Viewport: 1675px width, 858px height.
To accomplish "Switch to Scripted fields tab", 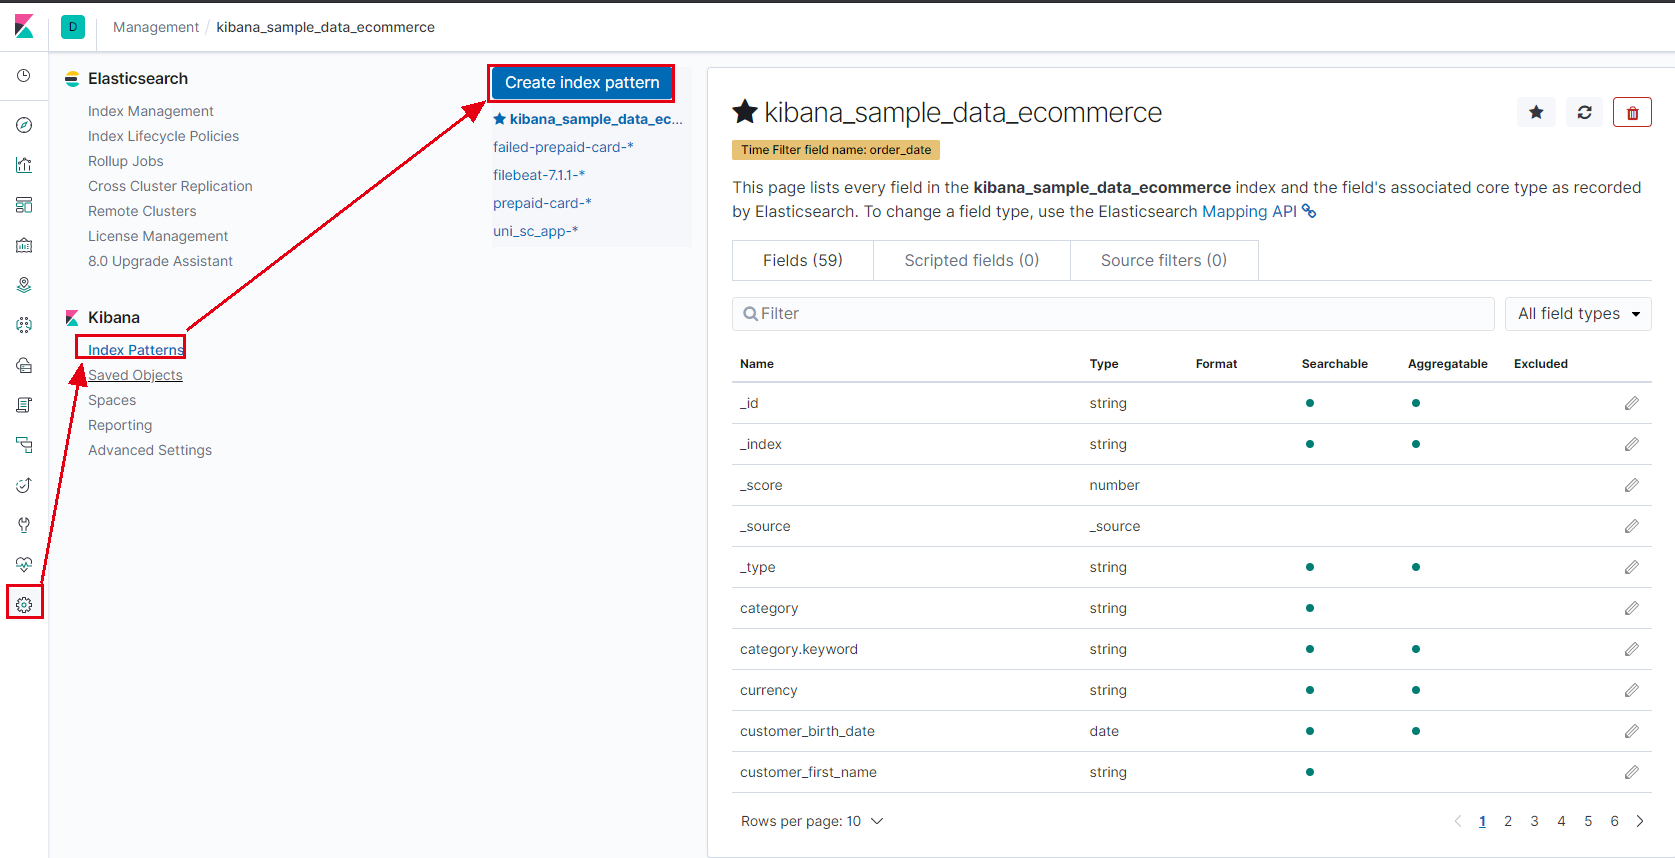I will pos(972,260).
